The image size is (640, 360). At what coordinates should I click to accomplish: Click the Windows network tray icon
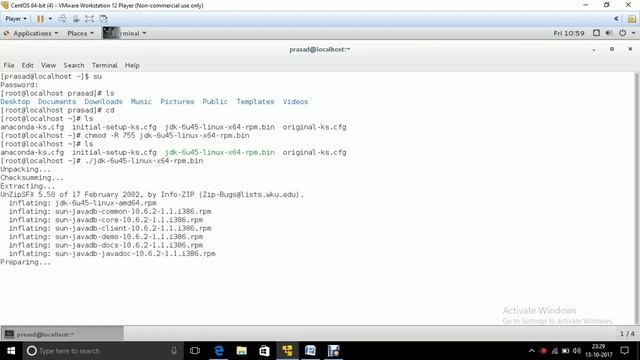point(554,351)
